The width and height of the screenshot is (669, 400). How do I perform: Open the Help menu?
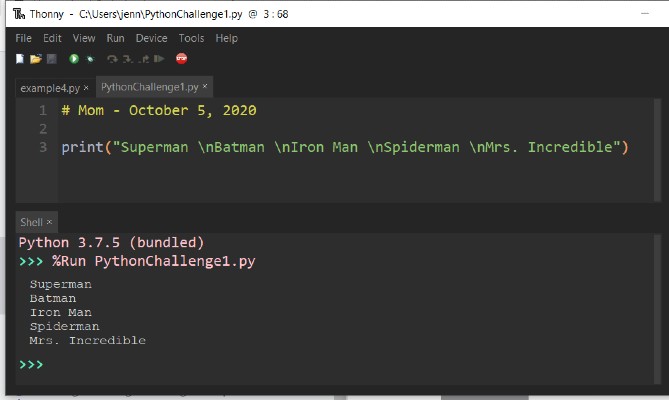(226, 38)
